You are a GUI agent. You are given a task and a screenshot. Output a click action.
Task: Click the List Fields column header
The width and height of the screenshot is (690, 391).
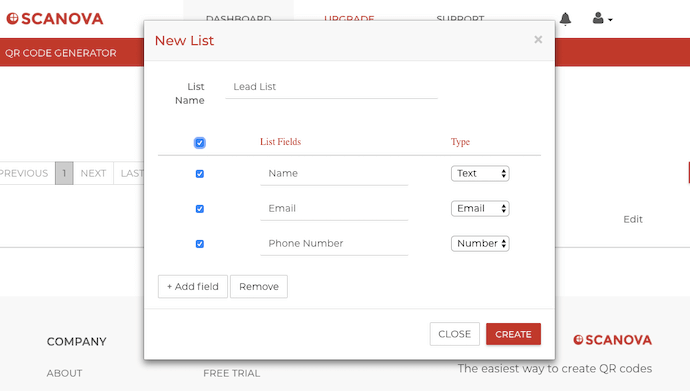click(280, 142)
